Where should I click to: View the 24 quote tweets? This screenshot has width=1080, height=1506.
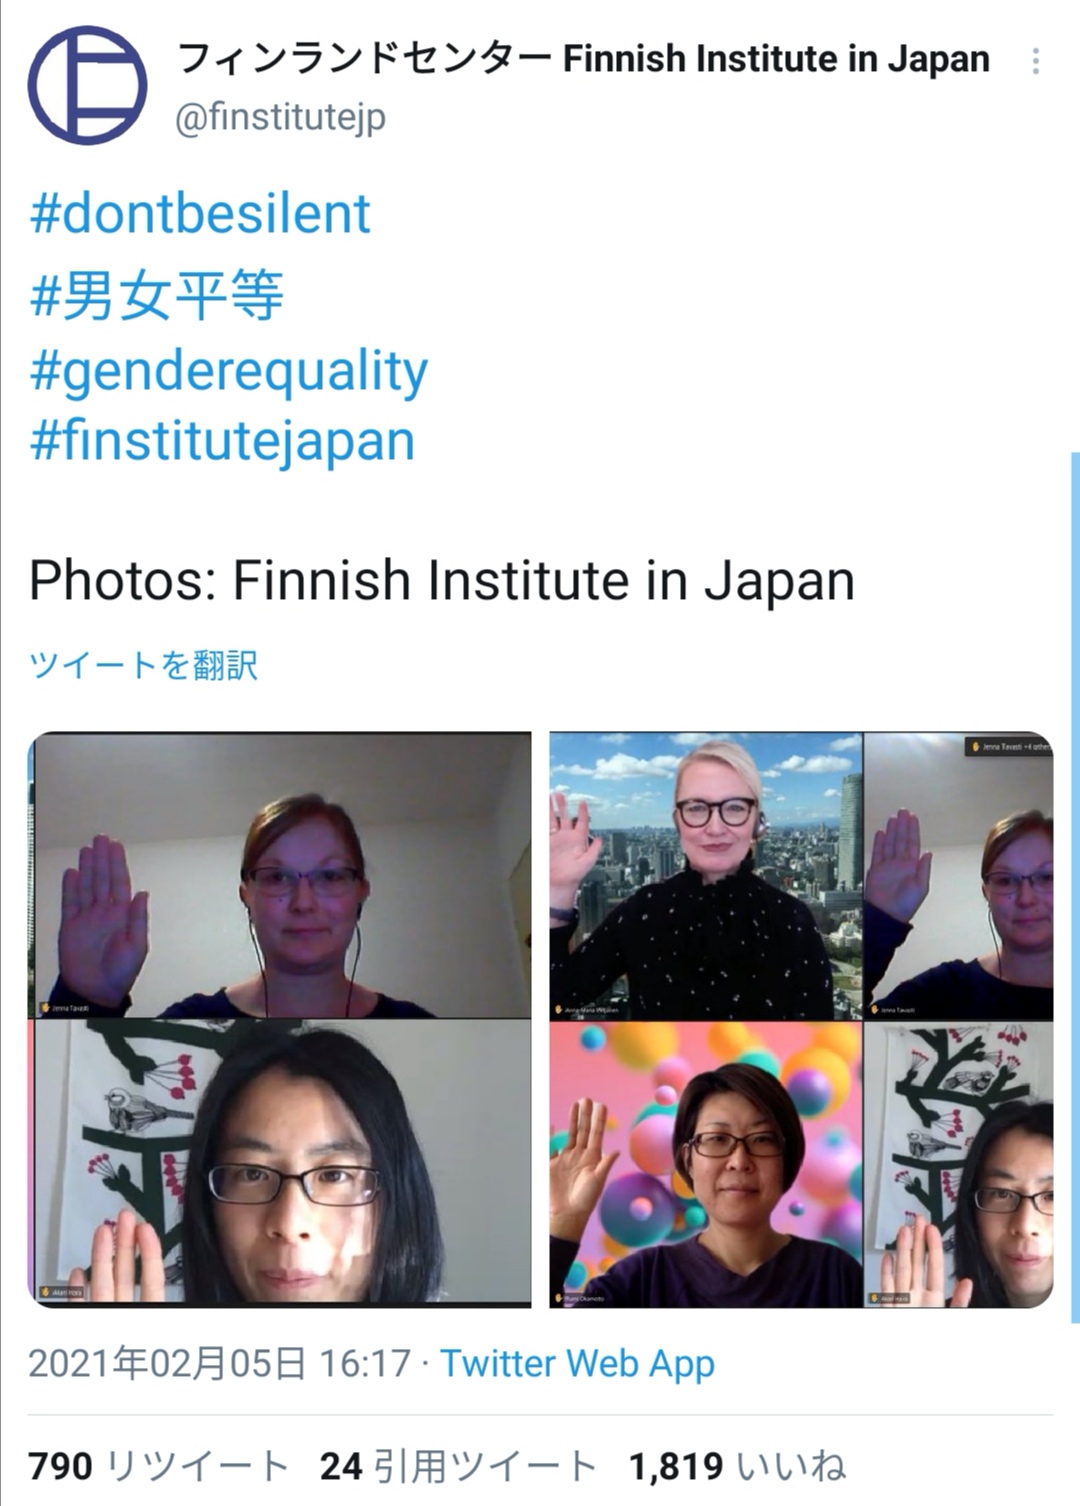click(x=458, y=1466)
